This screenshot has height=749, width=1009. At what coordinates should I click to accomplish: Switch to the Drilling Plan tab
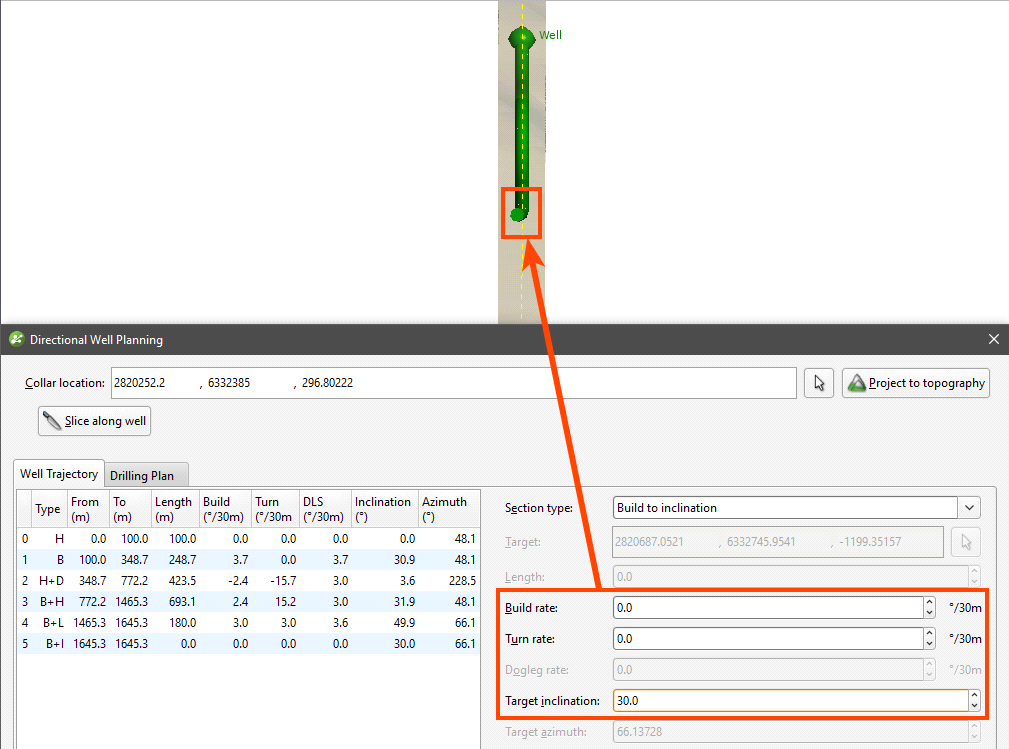tap(147, 476)
